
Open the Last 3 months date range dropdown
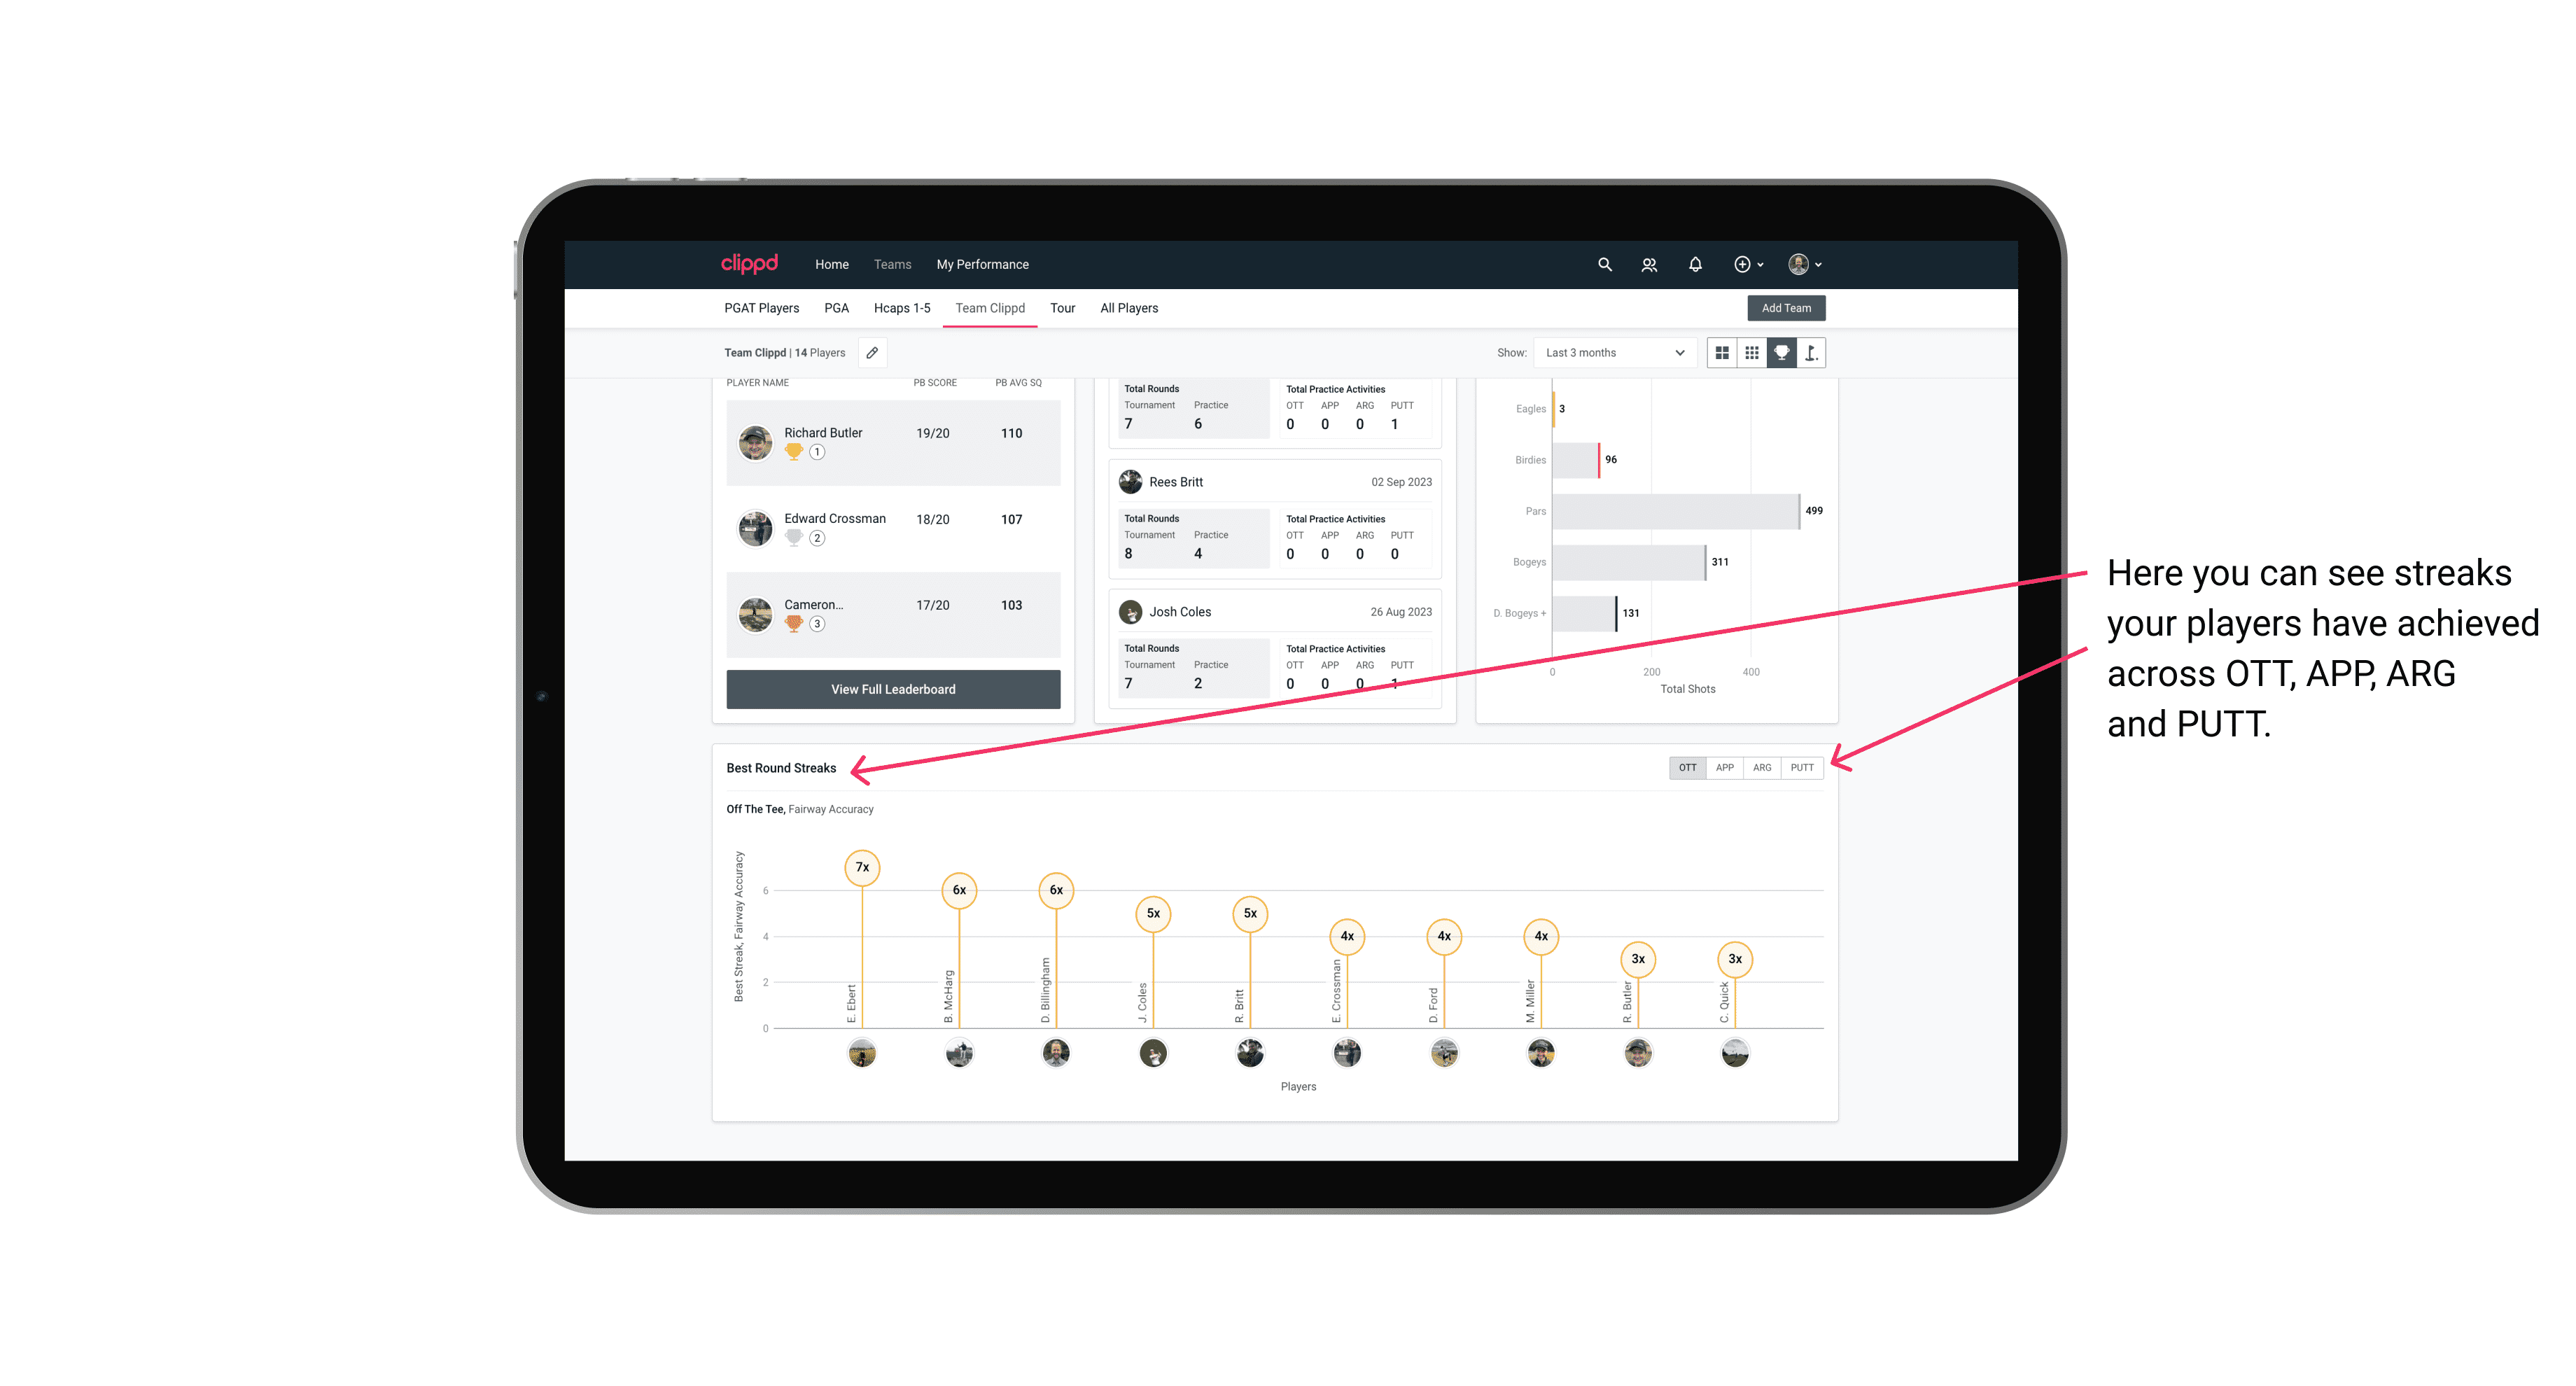click(1612, 353)
